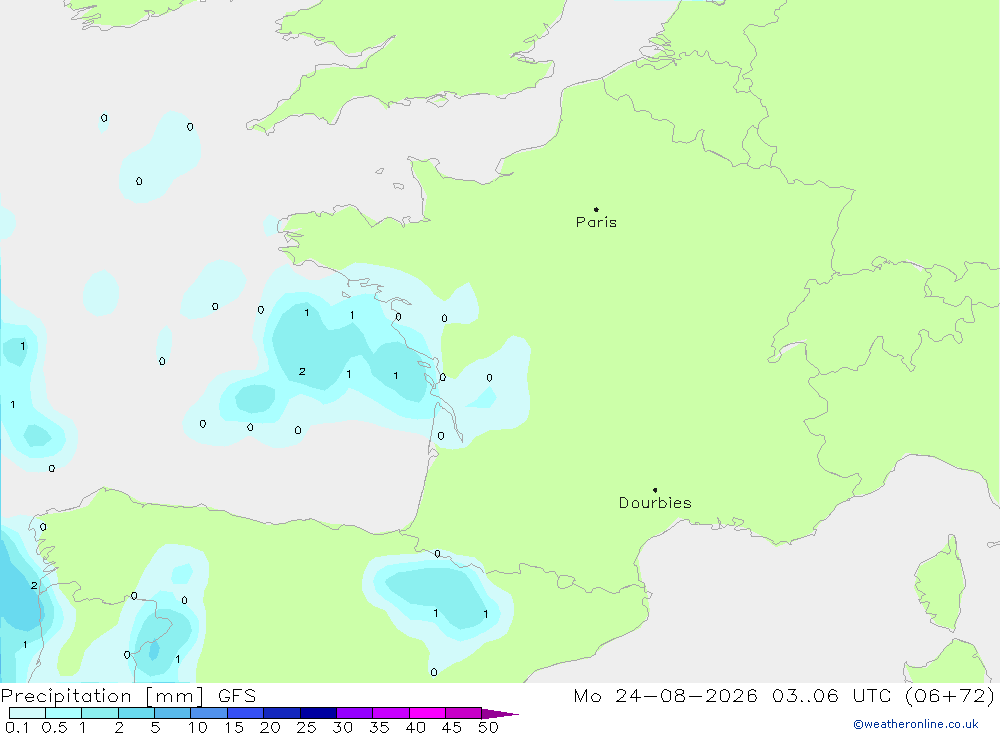Pick the 10–15 mm legend swatch
This screenshot has width=1000, height=733.
click(x=209, y=713)
